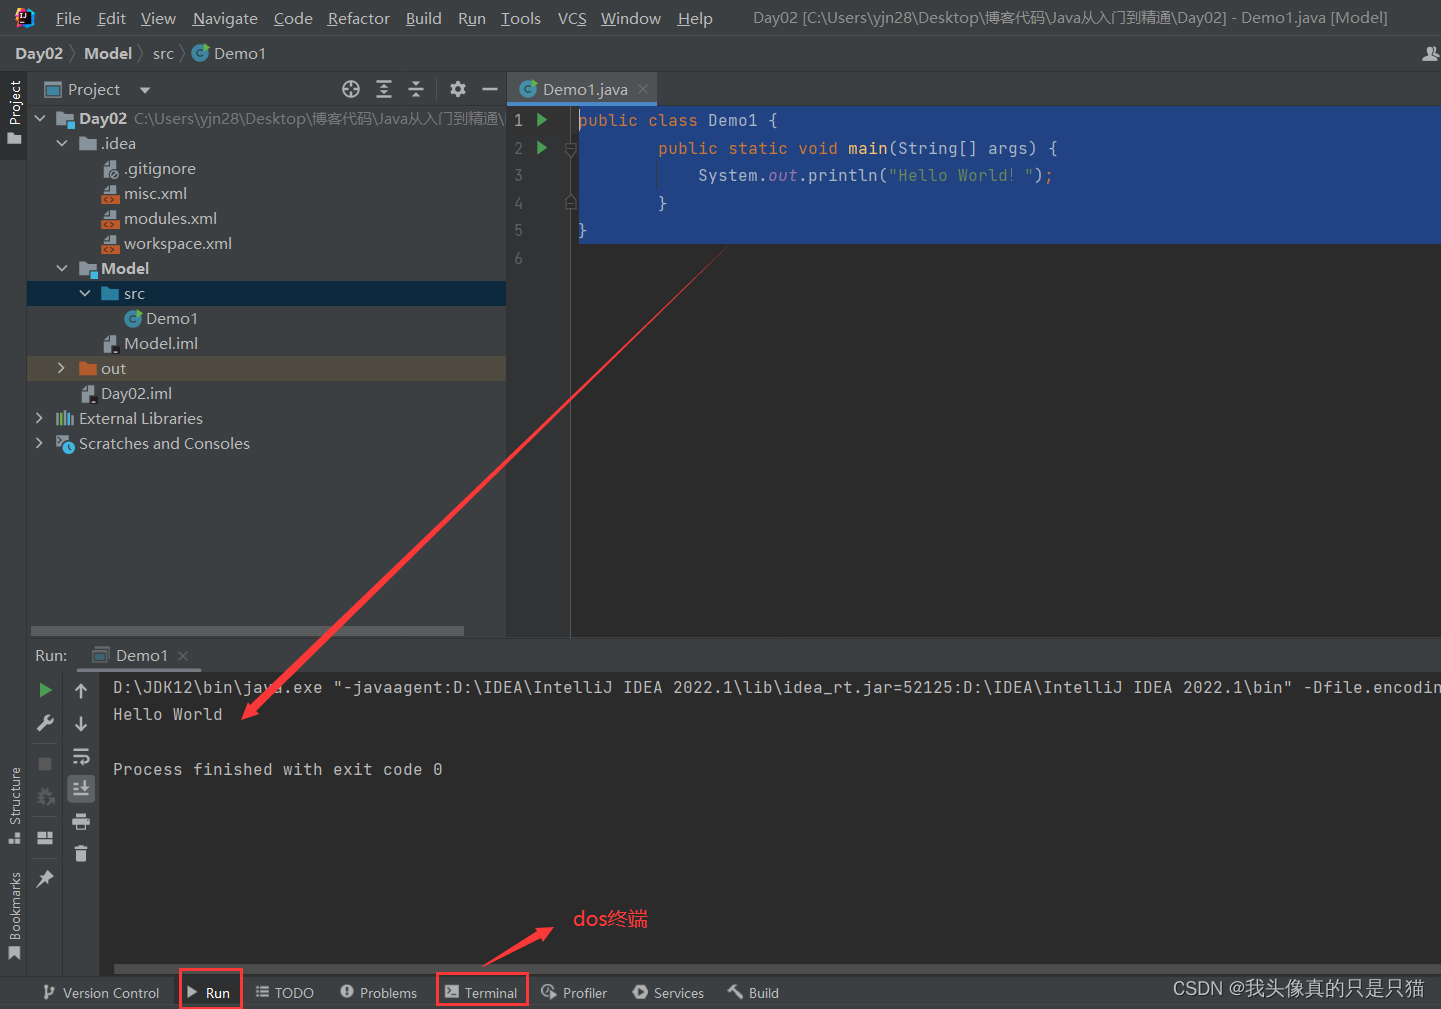This screenshot has height=1009, width=1441.
Task: Open Project panel settings gear
Action: click(458, 89)
